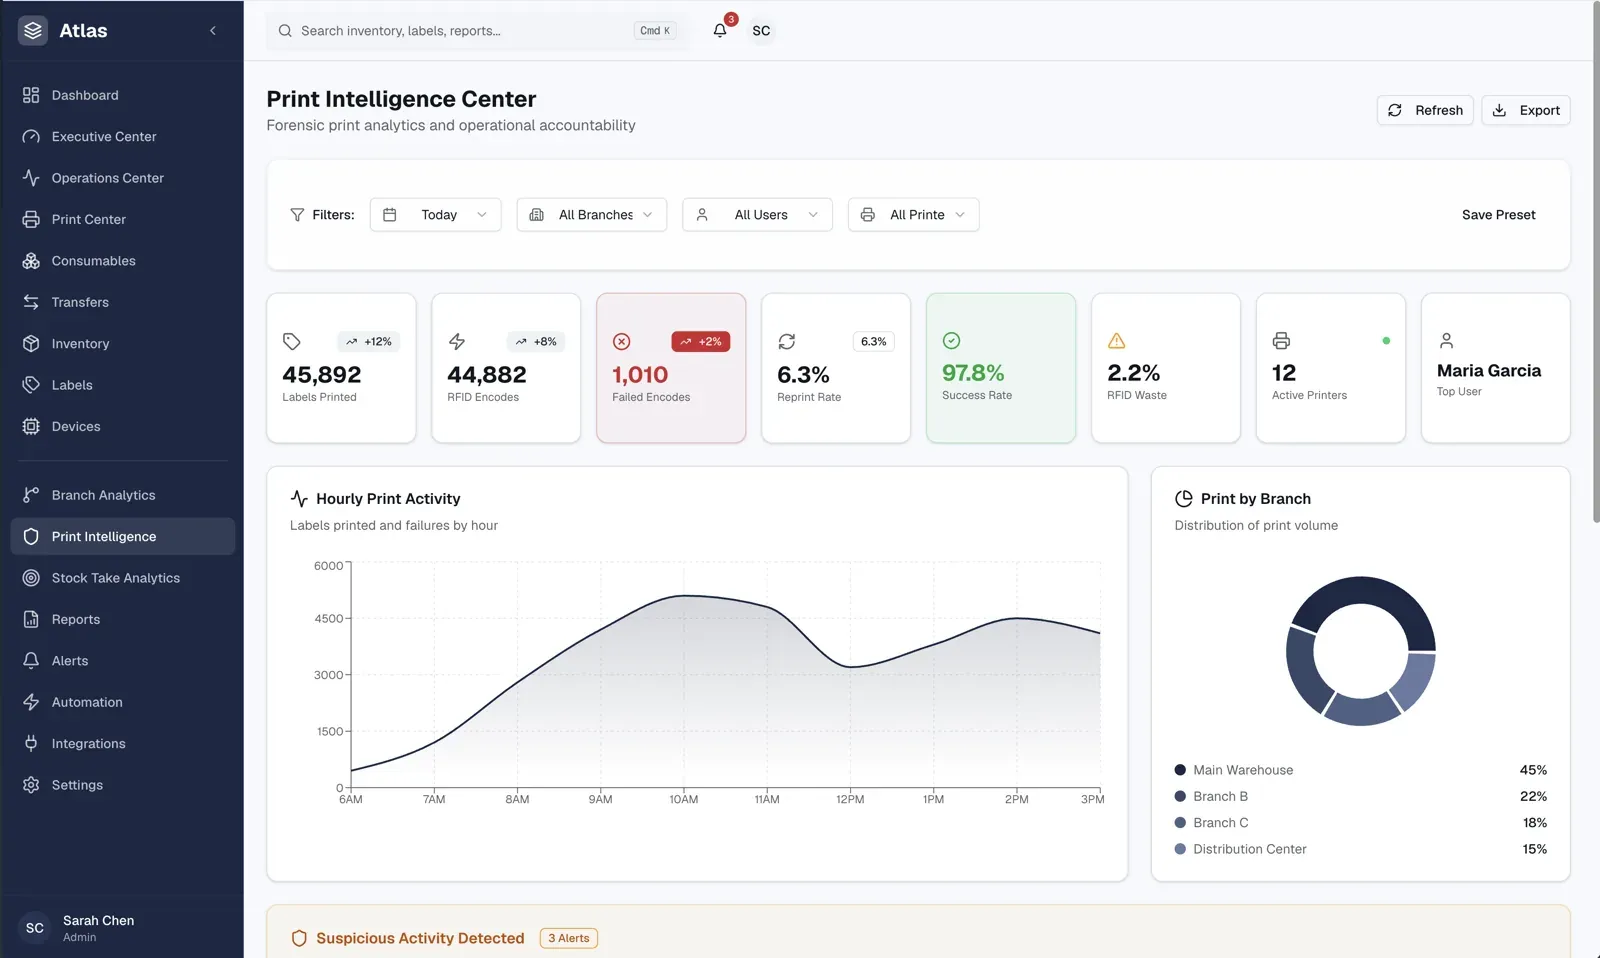
Task: Click the Branch B 22% legend row
Action: pos(1360,797)
